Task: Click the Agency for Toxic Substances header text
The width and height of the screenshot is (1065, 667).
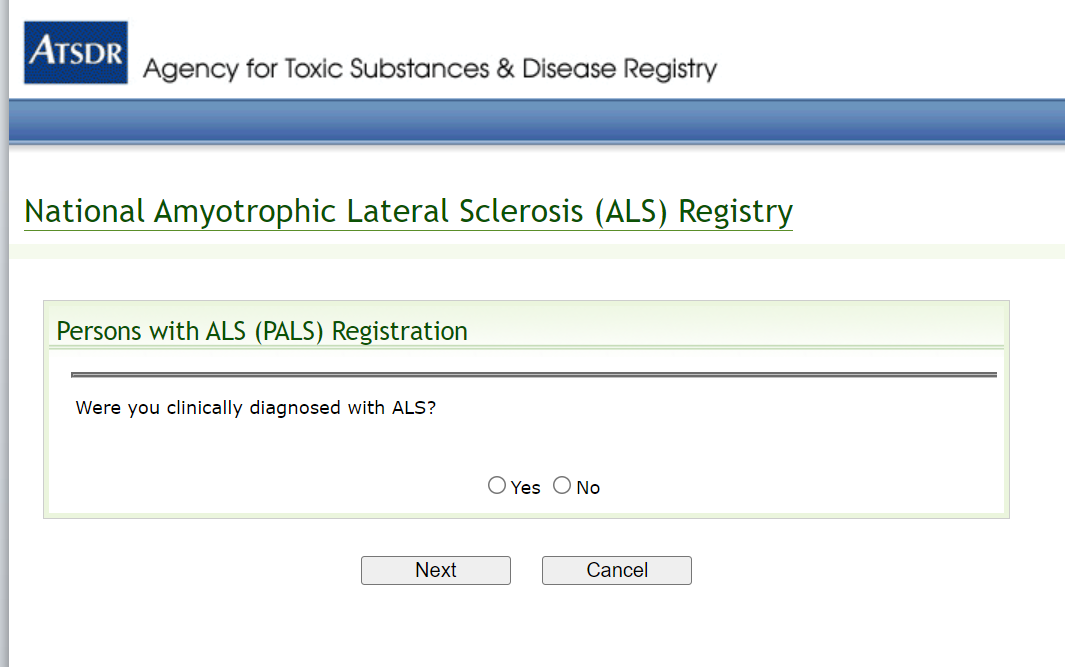Action: [x=430, y=69]
